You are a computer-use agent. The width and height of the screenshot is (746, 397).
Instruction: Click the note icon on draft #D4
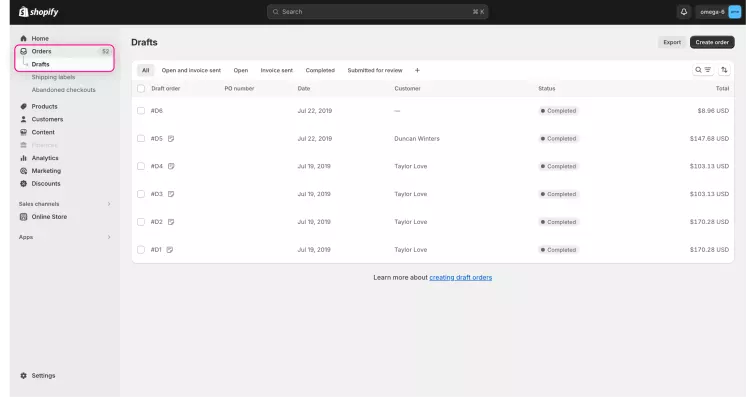171,166
